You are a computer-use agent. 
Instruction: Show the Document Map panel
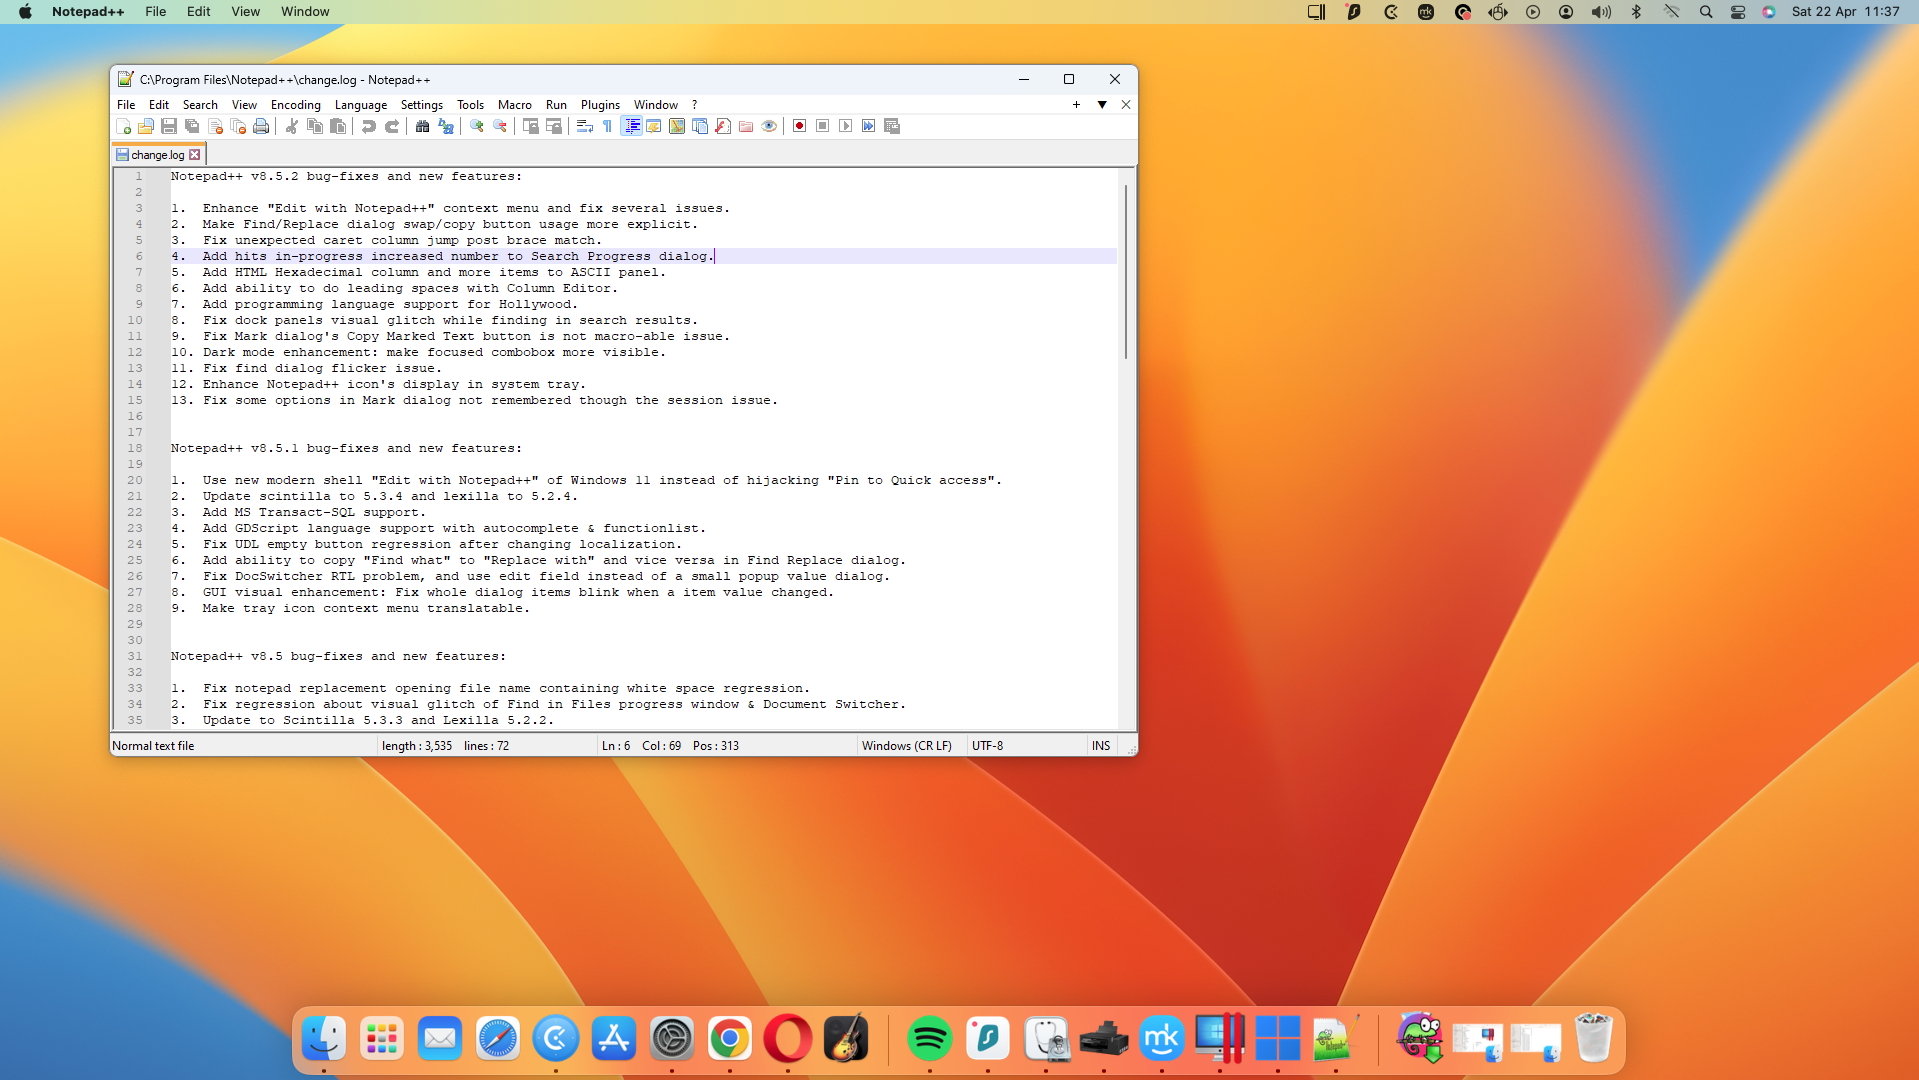677,126
